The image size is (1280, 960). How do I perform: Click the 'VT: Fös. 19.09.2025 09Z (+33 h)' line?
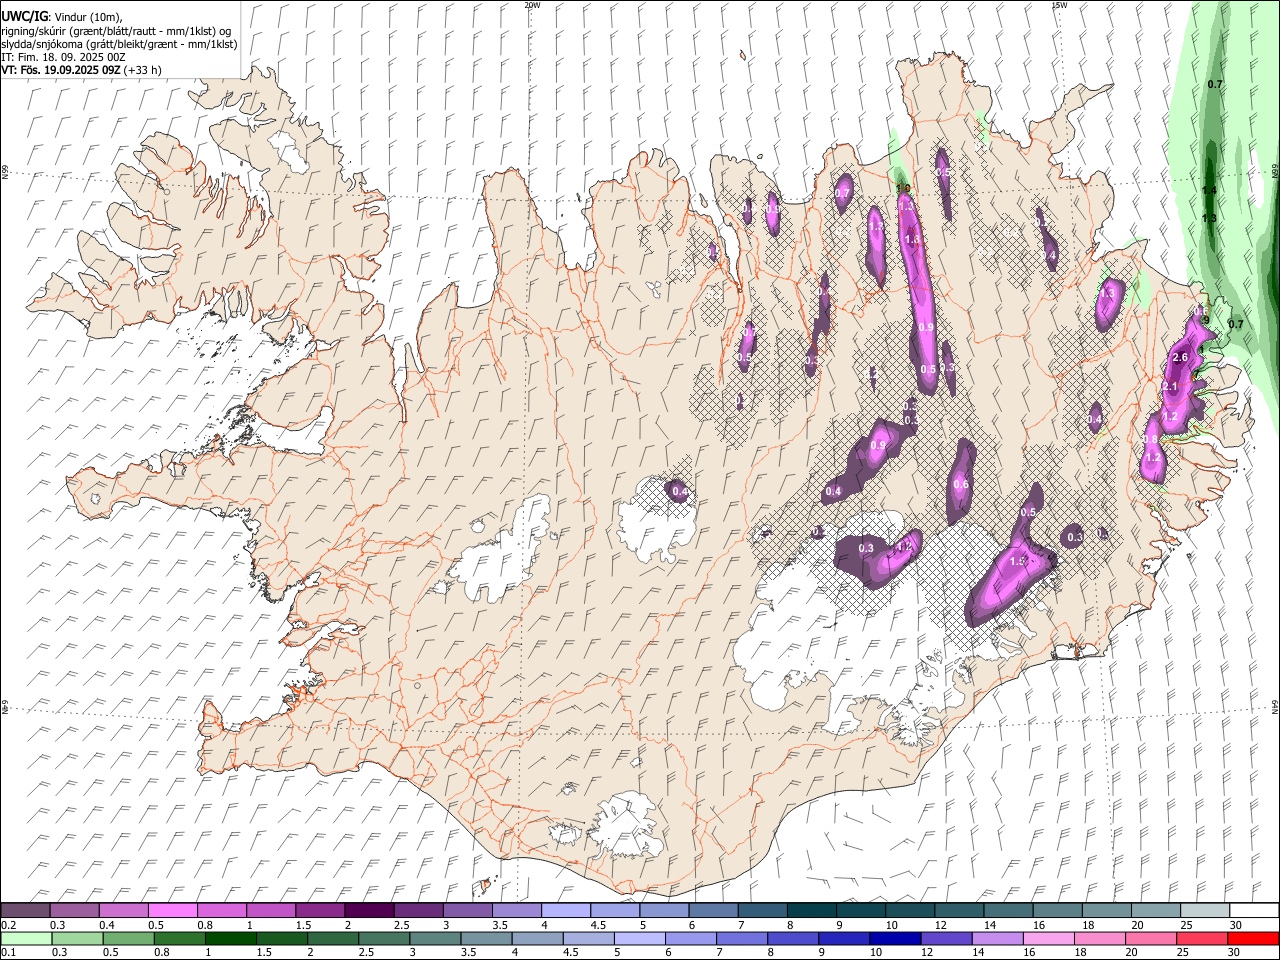click(x=81, y=70)
